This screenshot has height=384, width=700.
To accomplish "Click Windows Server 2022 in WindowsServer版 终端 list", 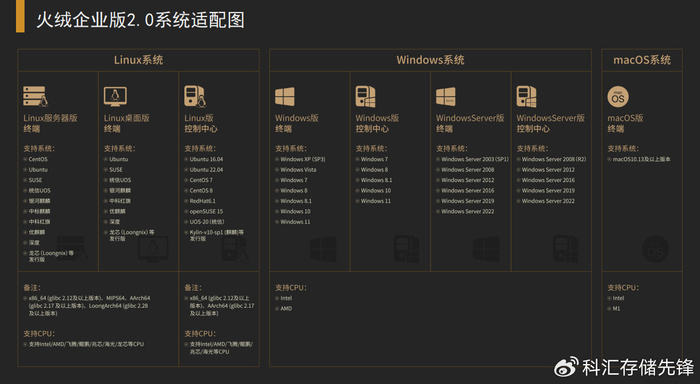I will pyautogui.click(x=467, y=212).
